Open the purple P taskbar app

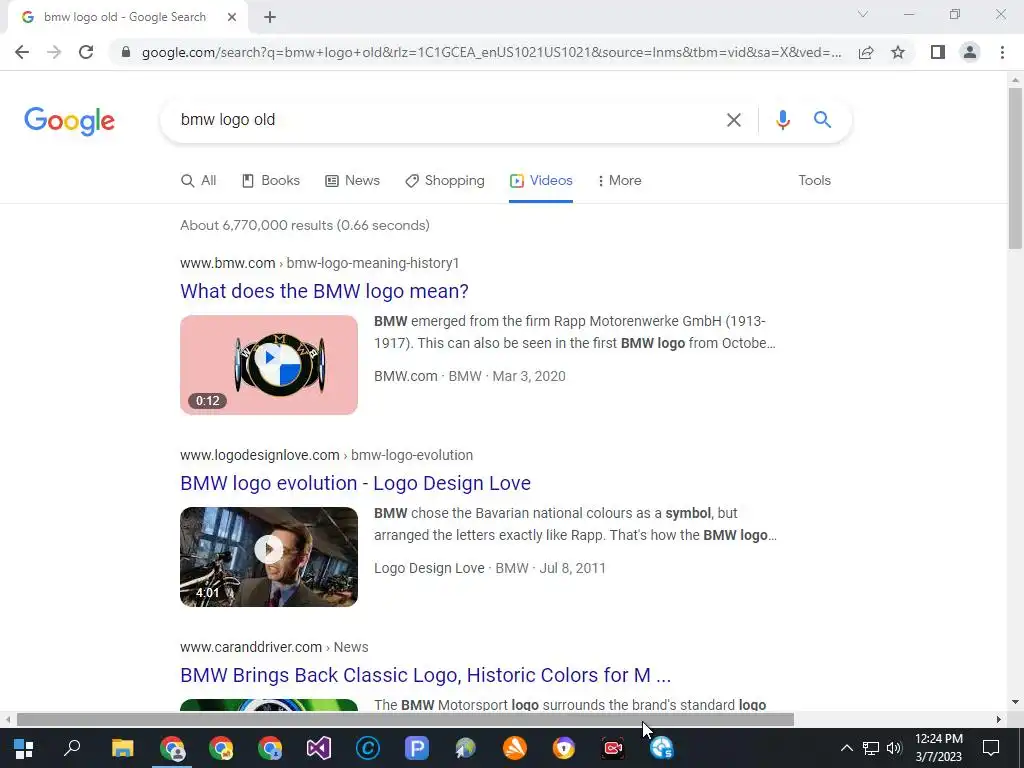(x=417, y=748)
